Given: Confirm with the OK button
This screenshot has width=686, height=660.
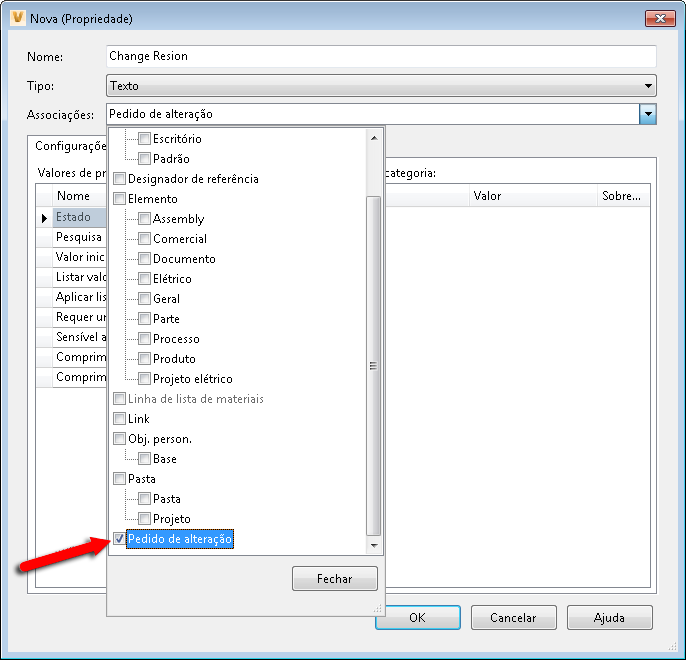Looking at the screenshot, I should point(417,618).
